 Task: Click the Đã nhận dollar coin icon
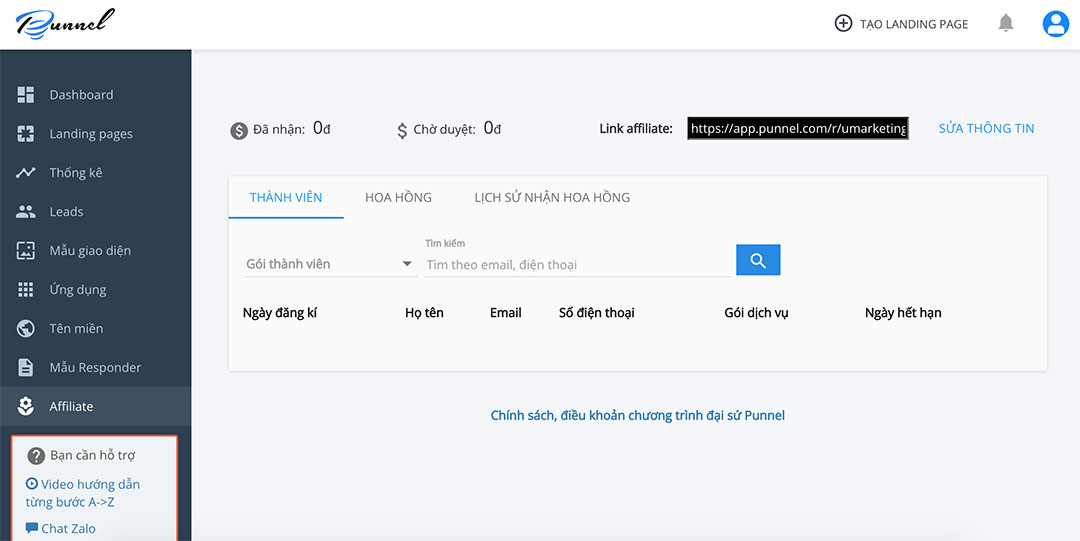(239, 130)
